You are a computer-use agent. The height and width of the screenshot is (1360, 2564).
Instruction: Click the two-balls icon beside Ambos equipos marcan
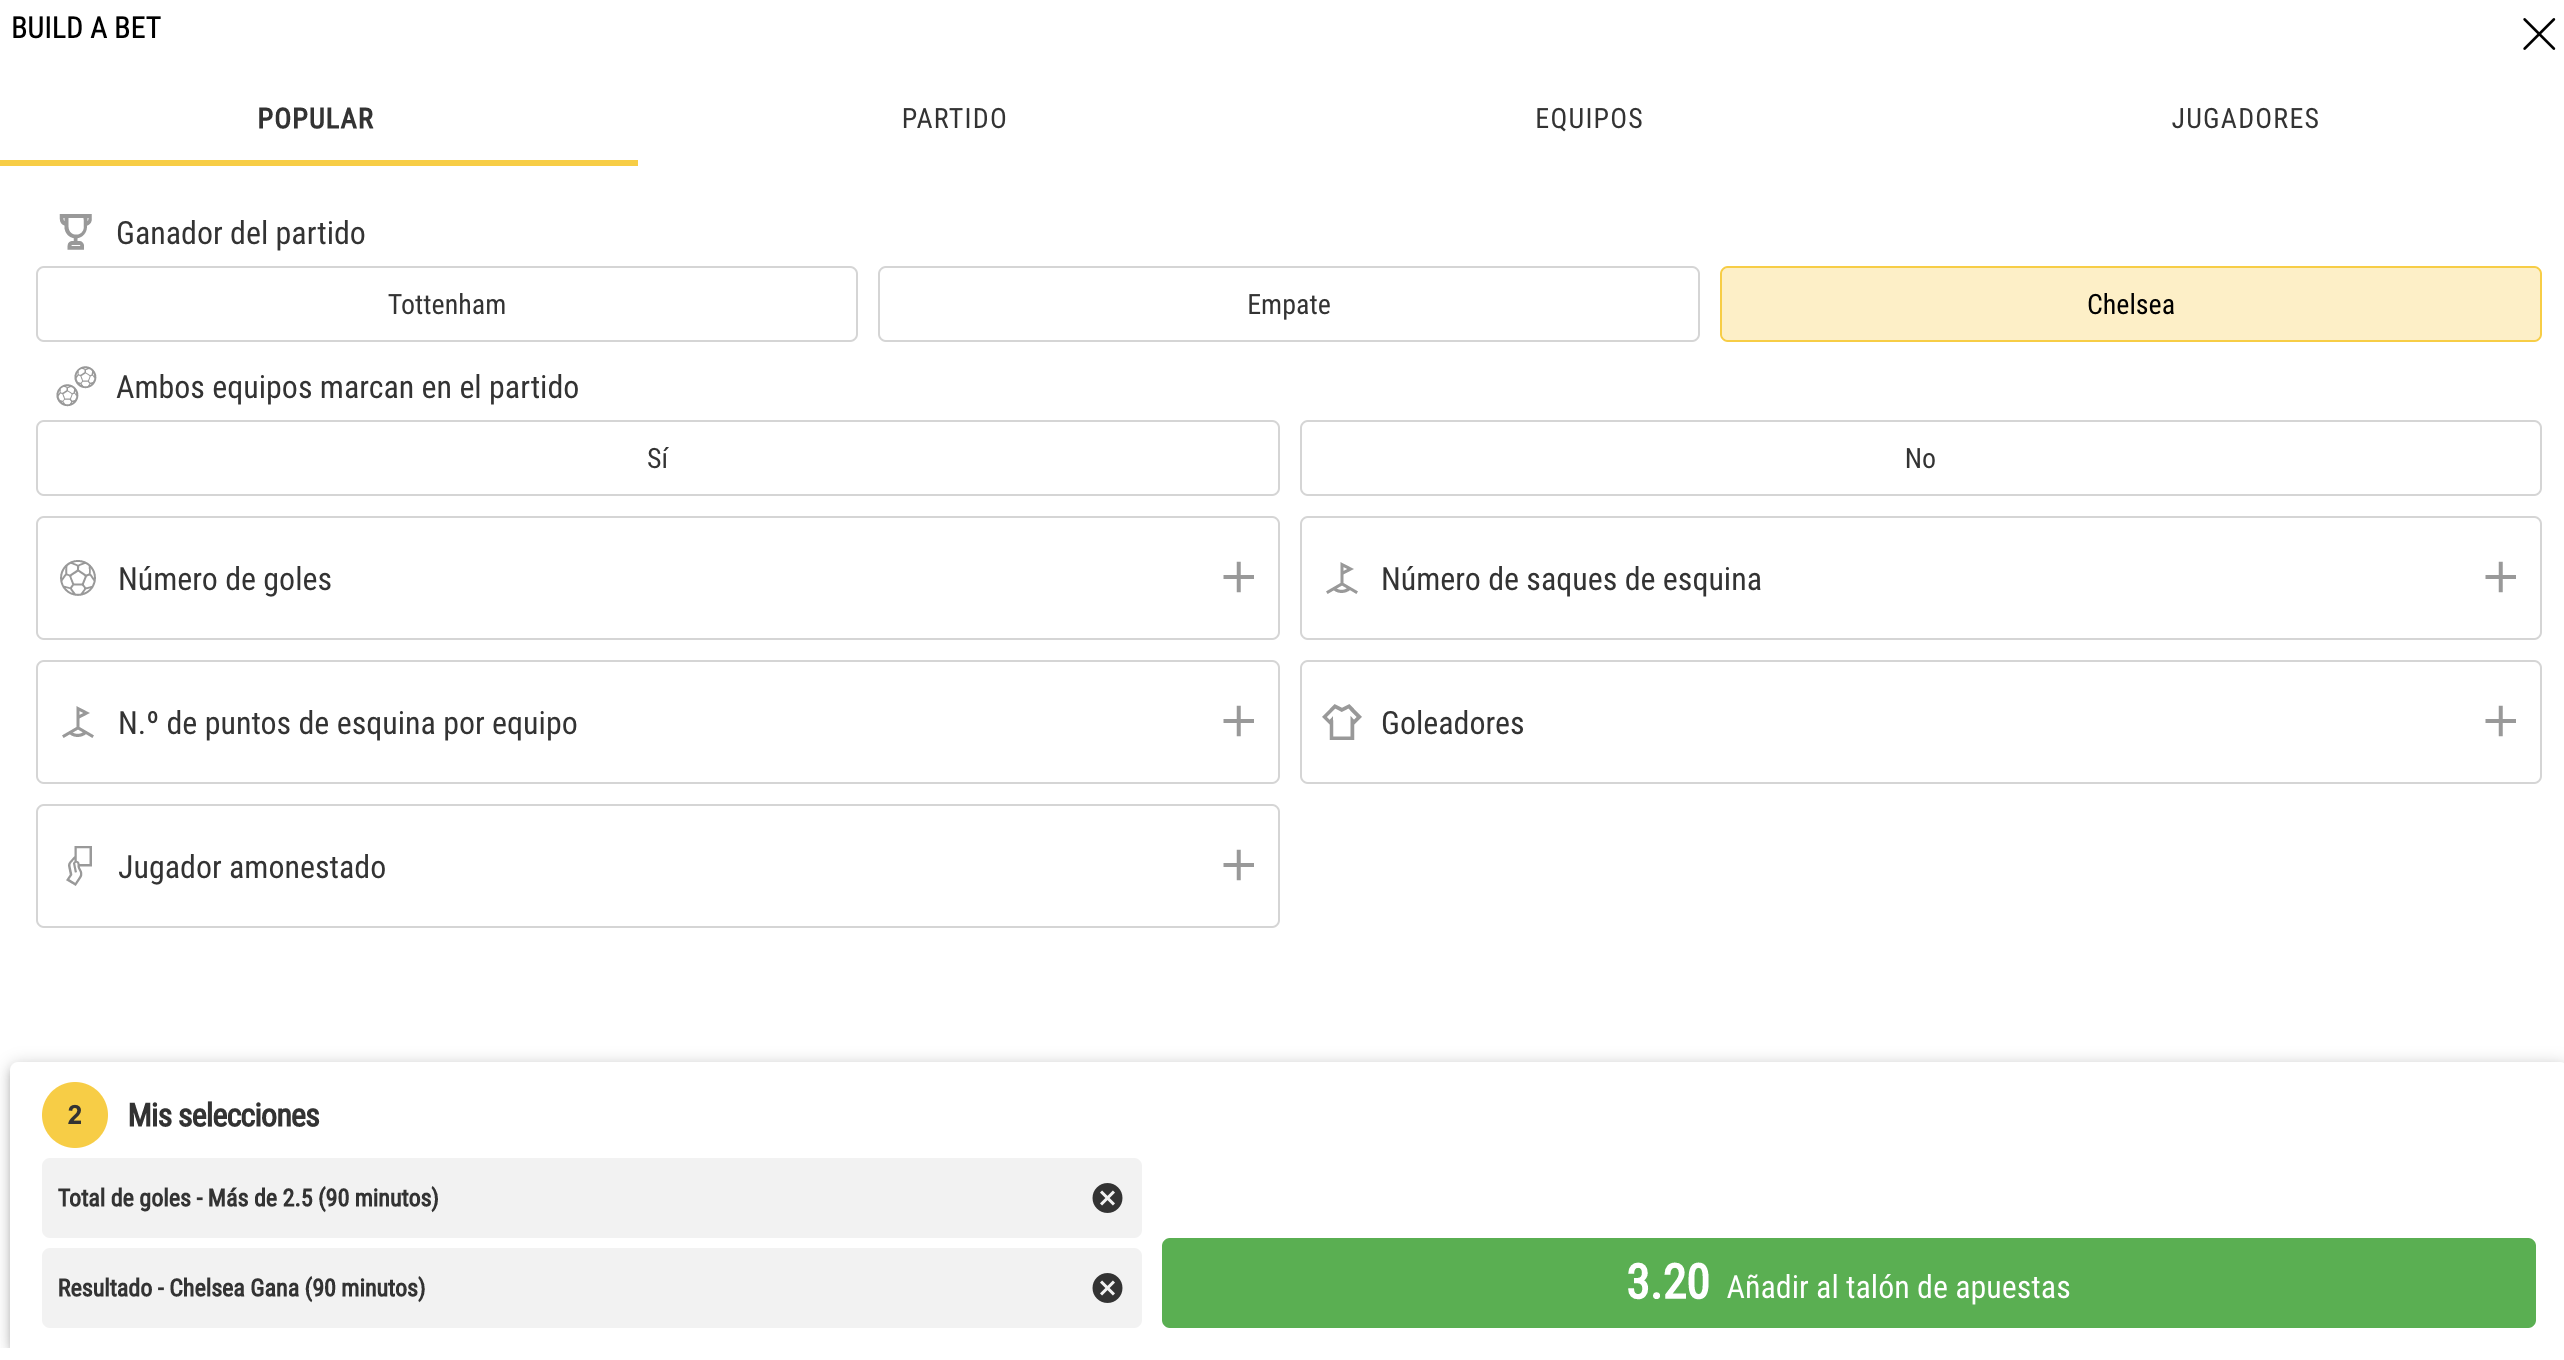click(76, 386)
